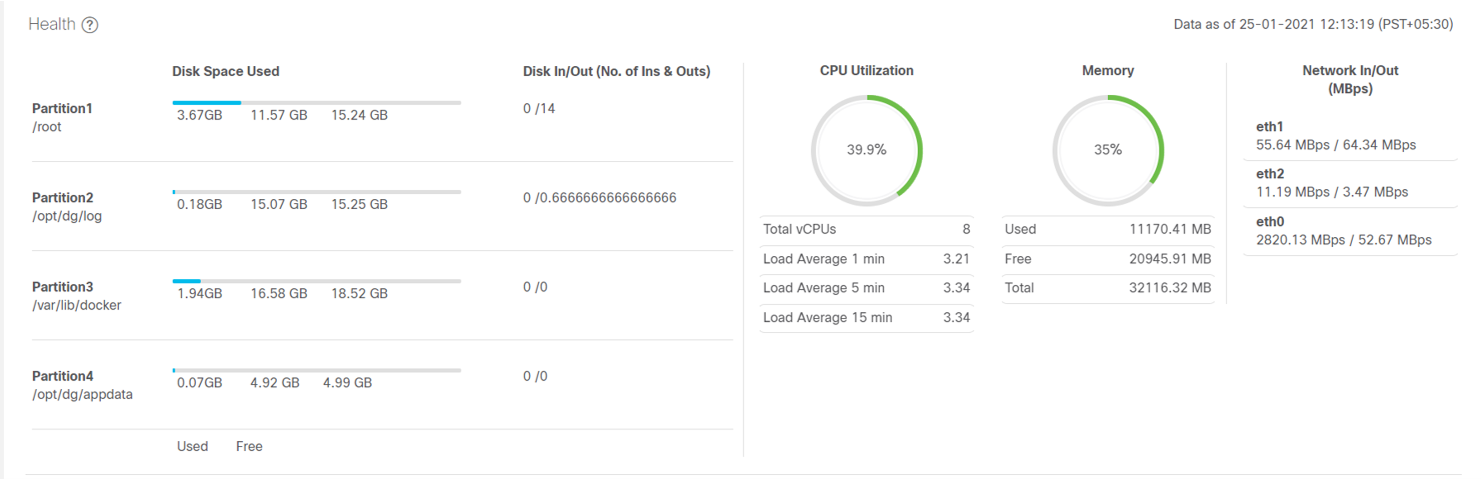Click the Load Average 15 min row

tap(866, 318)
